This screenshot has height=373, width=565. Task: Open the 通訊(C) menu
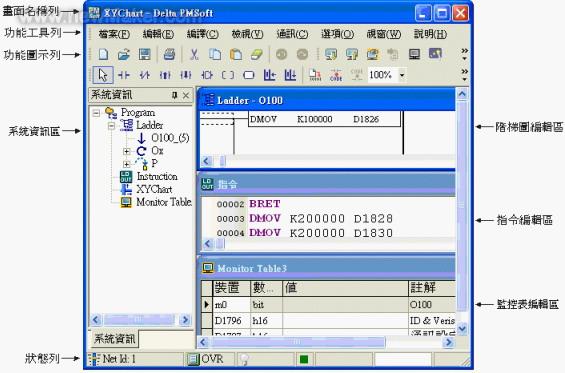pos(292,34)
